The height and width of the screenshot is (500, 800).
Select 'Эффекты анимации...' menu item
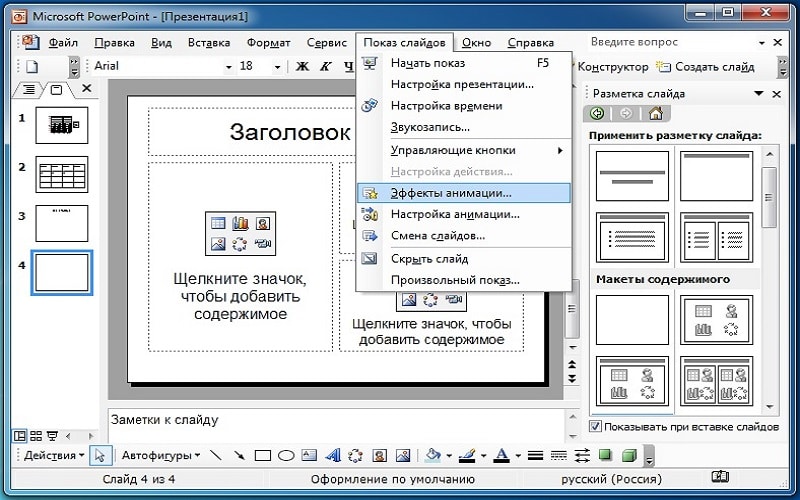(463, 193)
